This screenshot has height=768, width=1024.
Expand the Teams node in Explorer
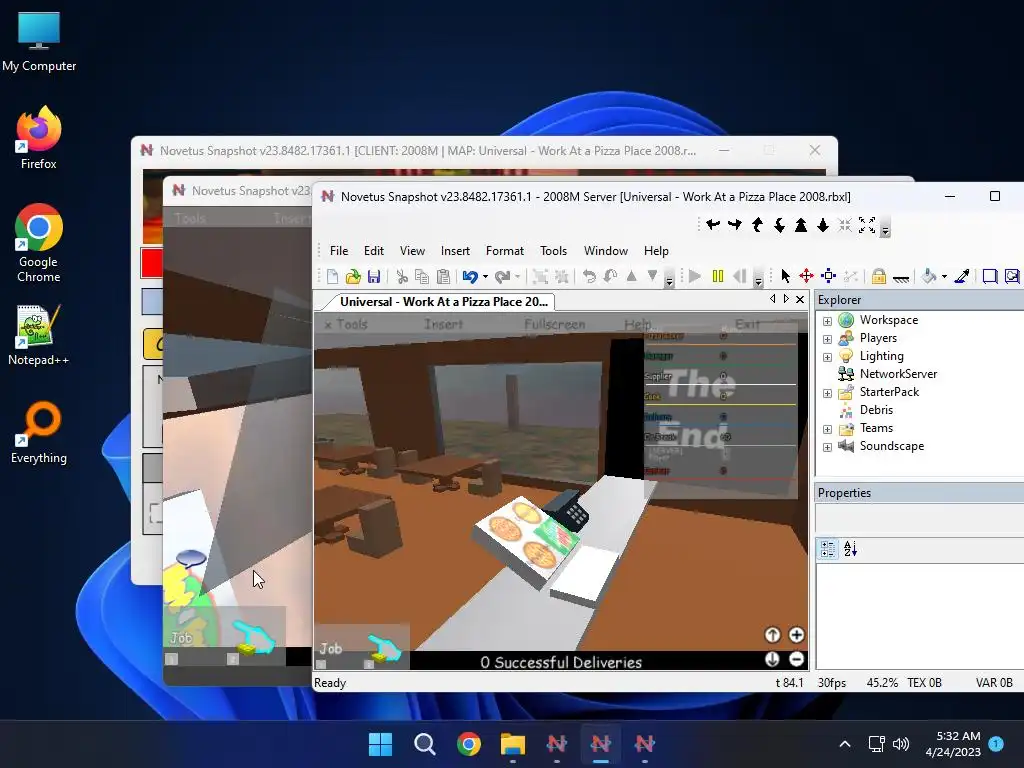[x=827, y=429]
